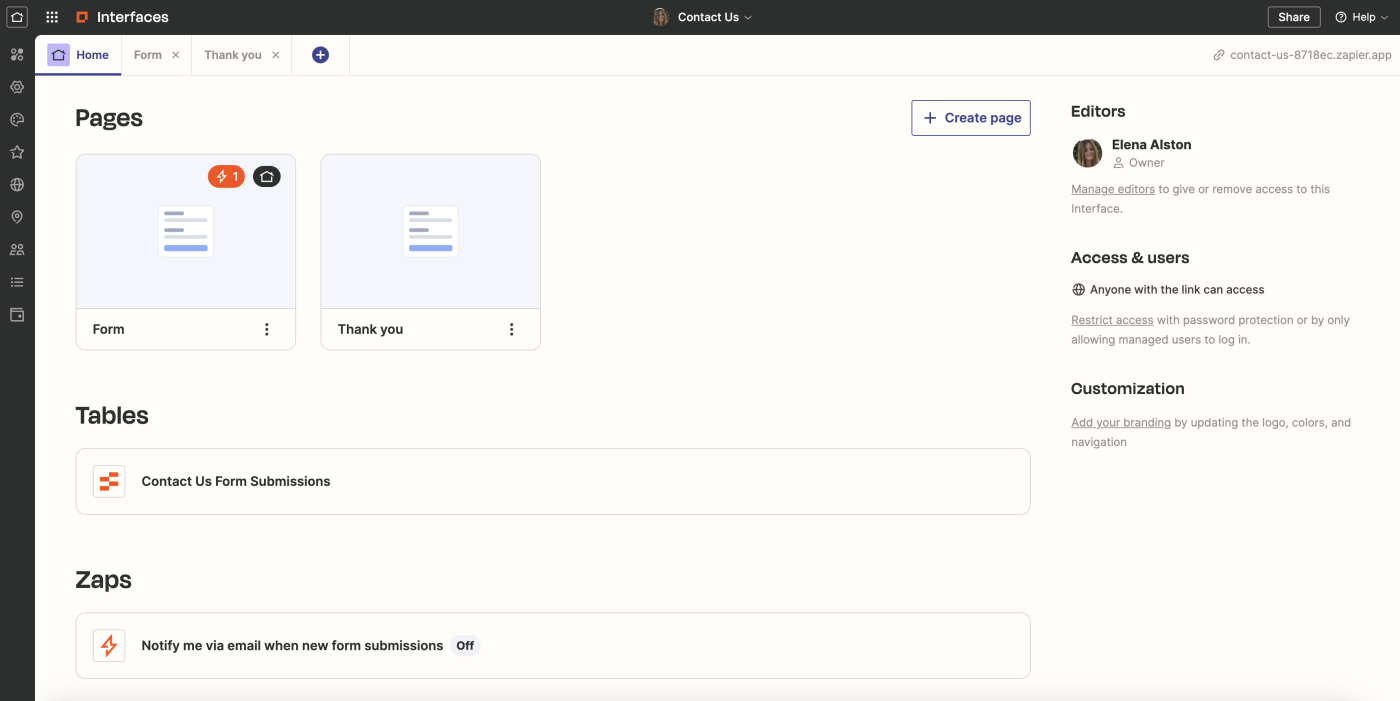Click the Form page title label
Image resolution: width=1400 pixels, height=701 pixels.
pos(109,329)
